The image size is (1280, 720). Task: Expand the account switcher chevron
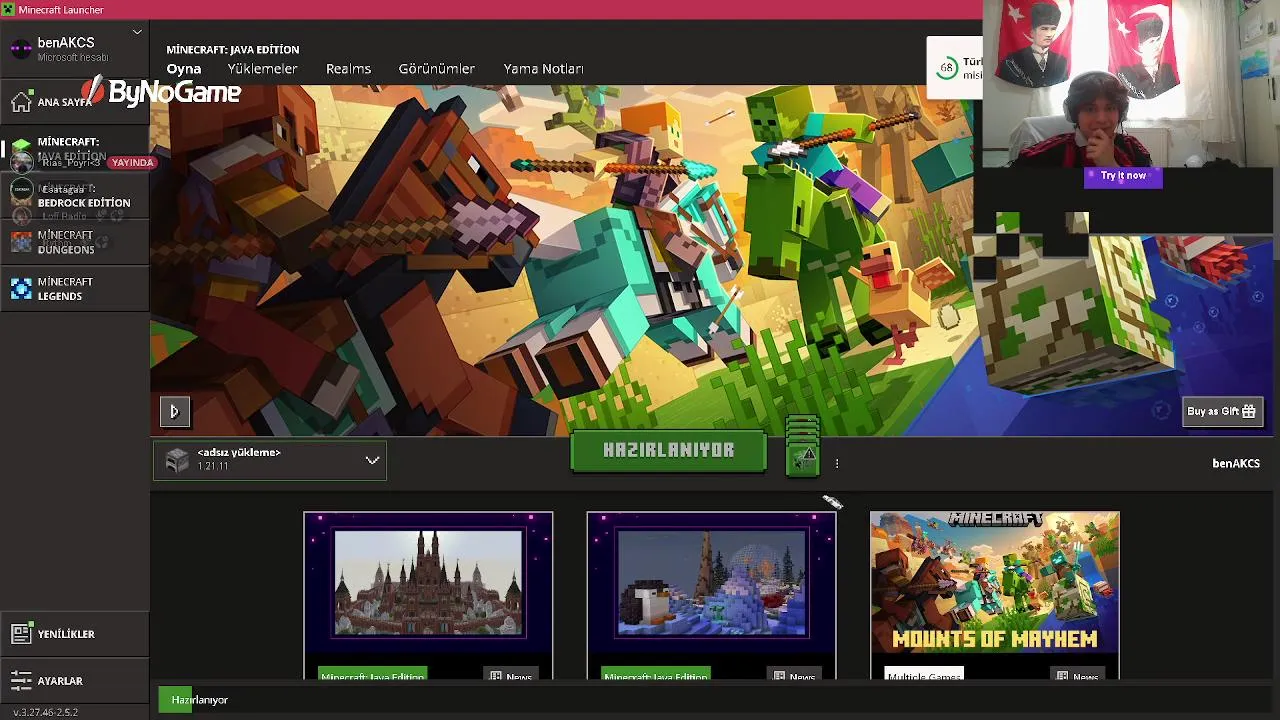tap(137, 32)
